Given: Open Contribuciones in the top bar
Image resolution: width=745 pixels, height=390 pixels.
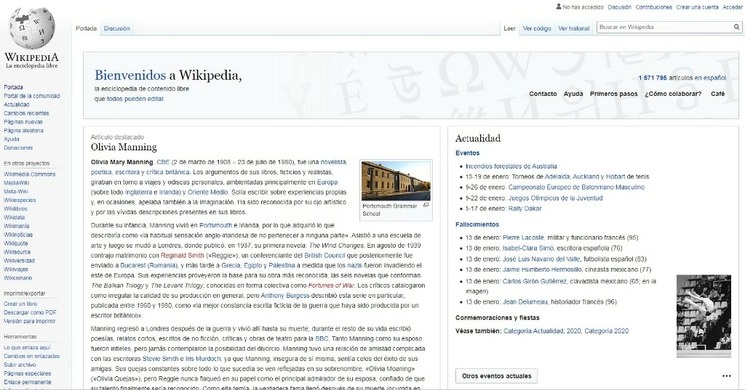Looking at the screenshot, I should tap(654, 7).
